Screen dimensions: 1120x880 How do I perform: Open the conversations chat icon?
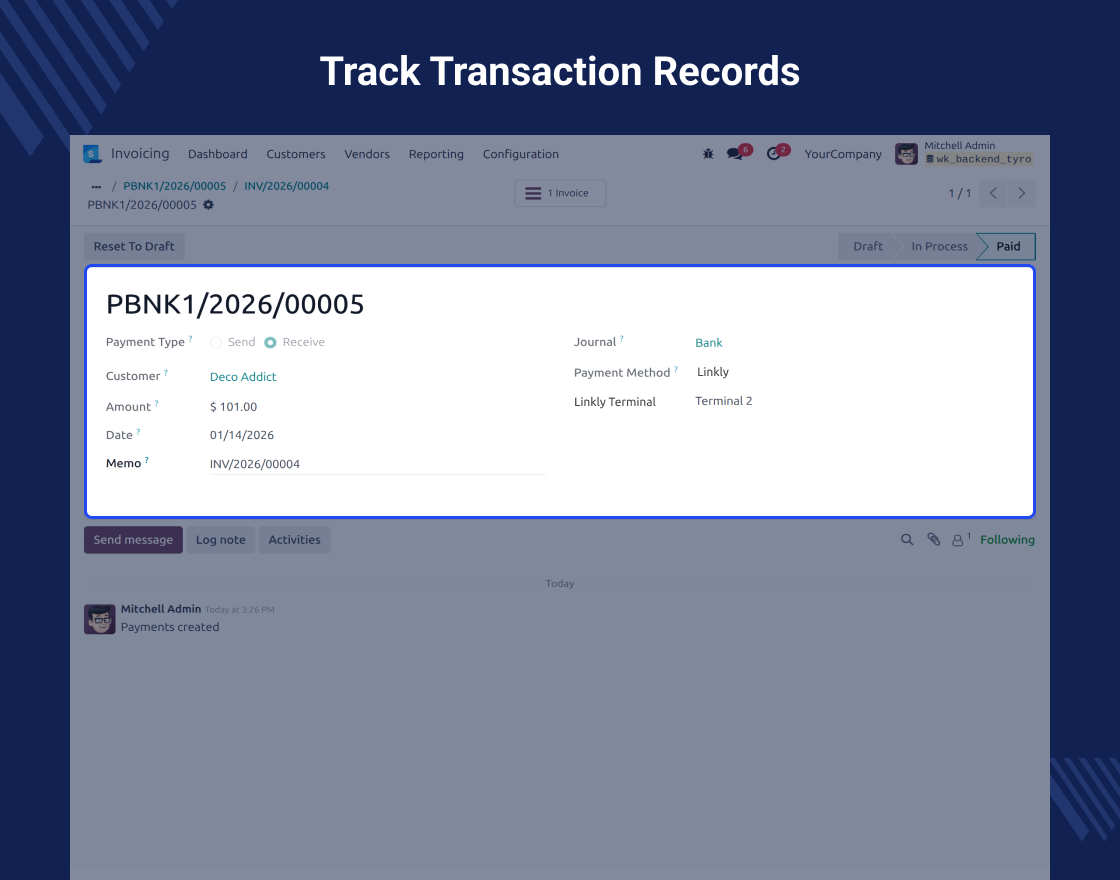(734, 154)
